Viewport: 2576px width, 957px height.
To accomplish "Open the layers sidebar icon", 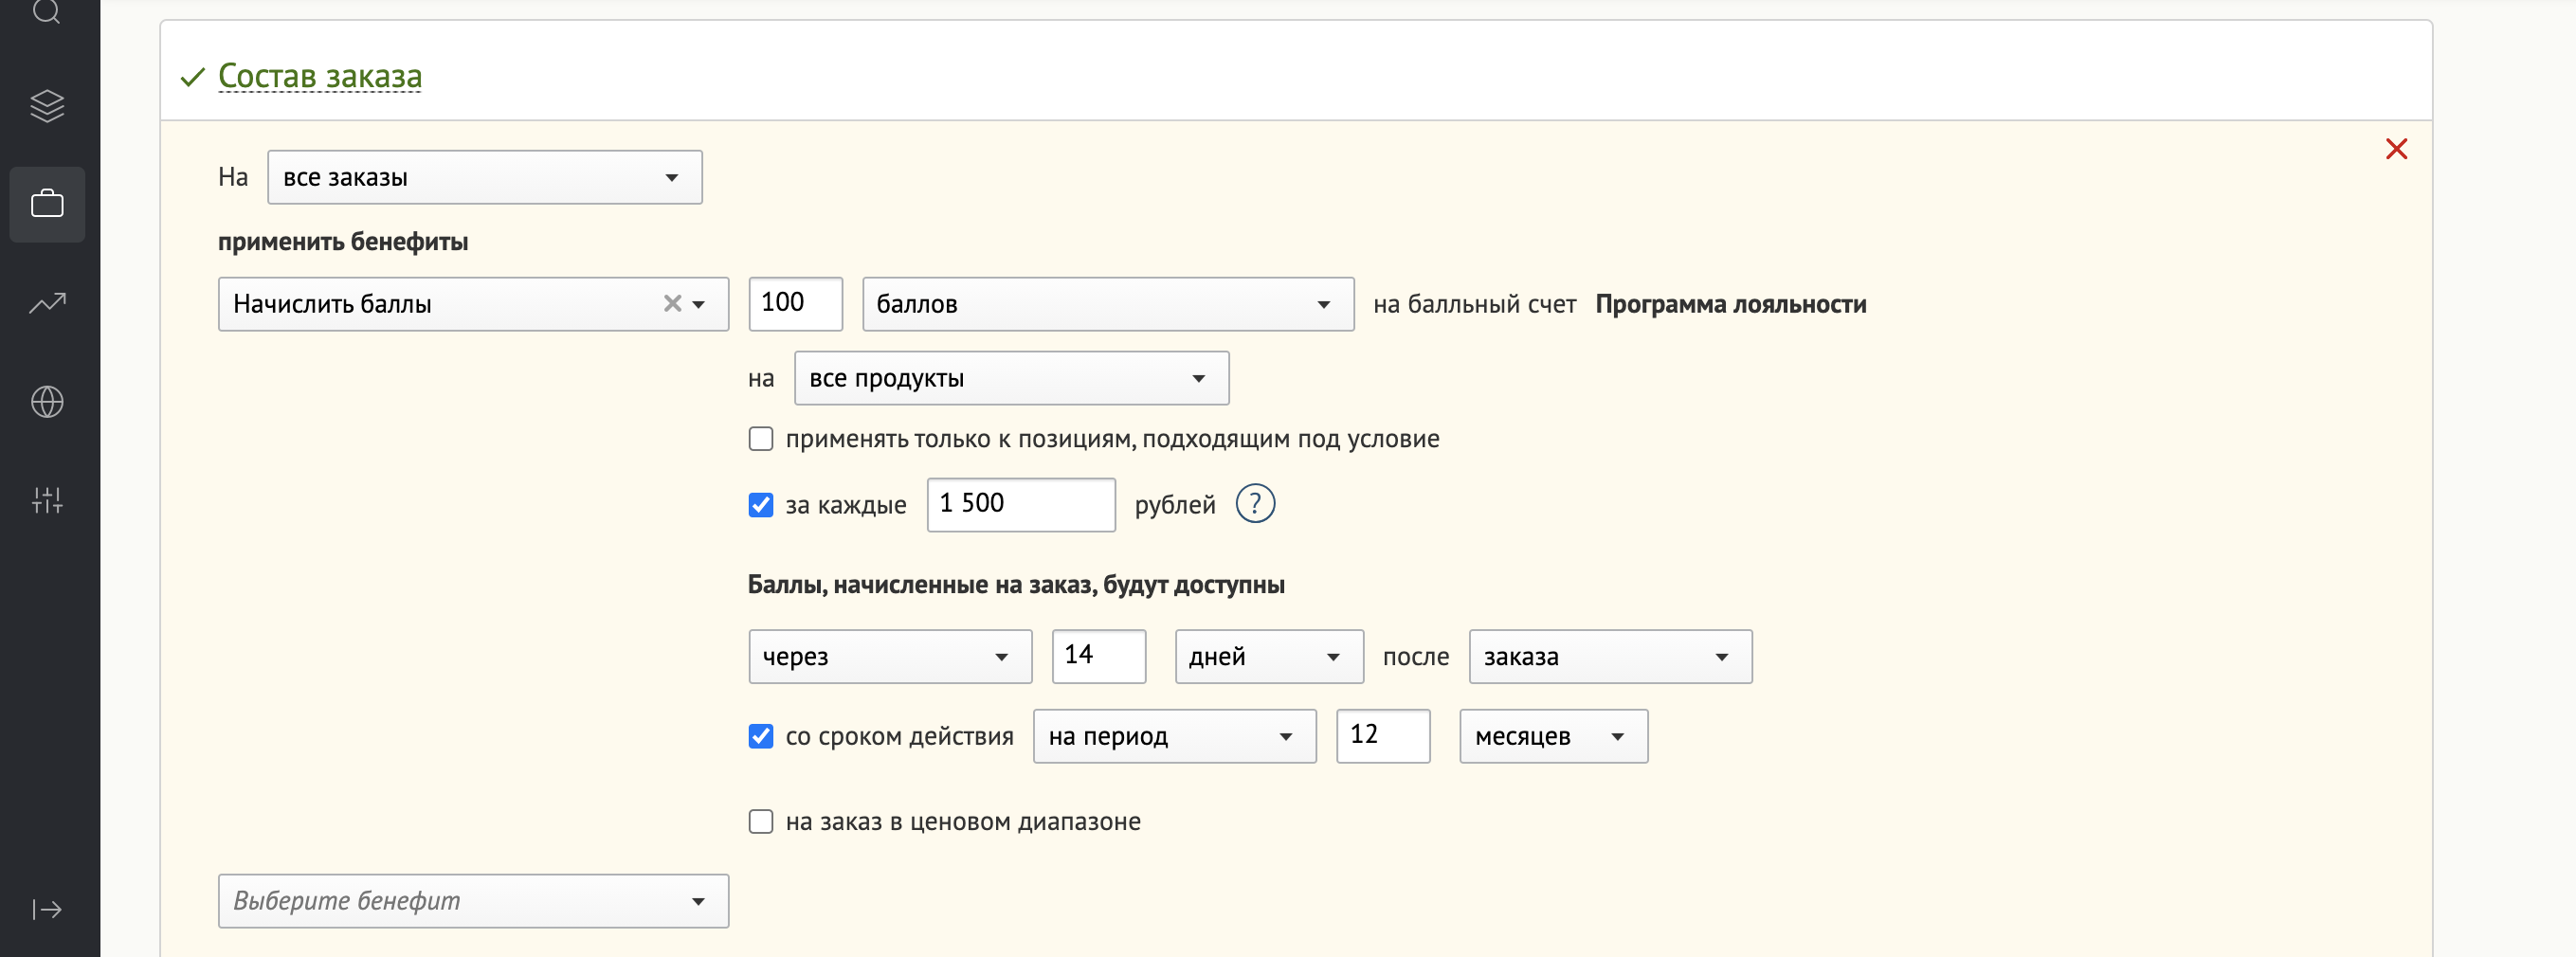I will click(x=47, y=106).
